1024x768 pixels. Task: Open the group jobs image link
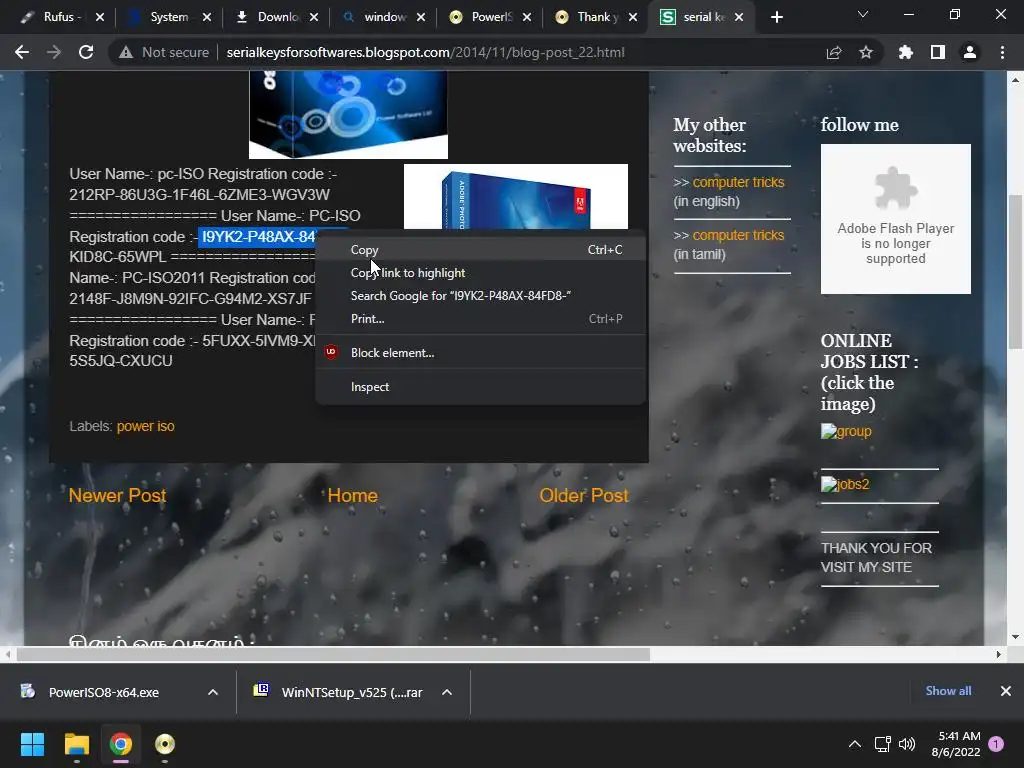coord(846,431)
